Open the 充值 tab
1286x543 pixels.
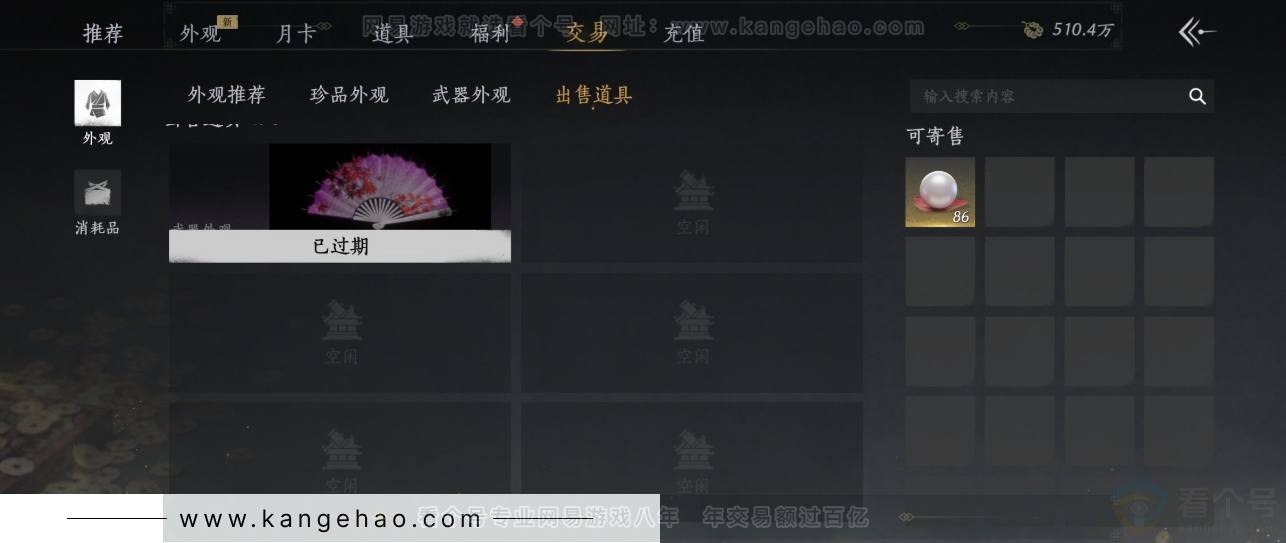[x=684, y=33]
